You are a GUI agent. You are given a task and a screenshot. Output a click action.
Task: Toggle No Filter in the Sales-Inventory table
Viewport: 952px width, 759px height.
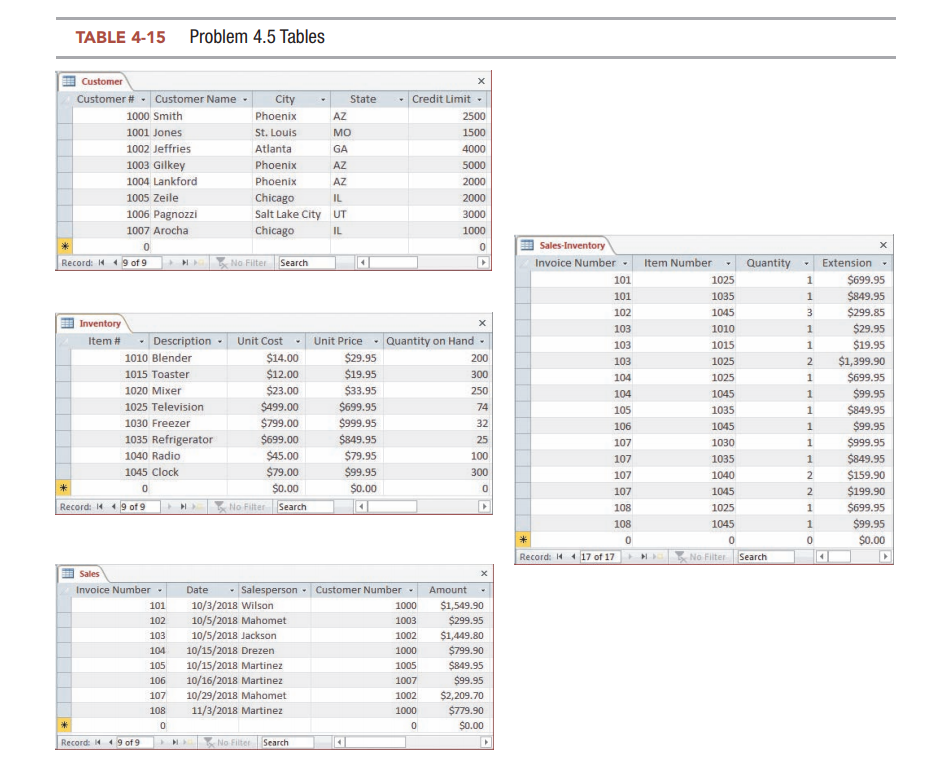click(x=703, y=556)
